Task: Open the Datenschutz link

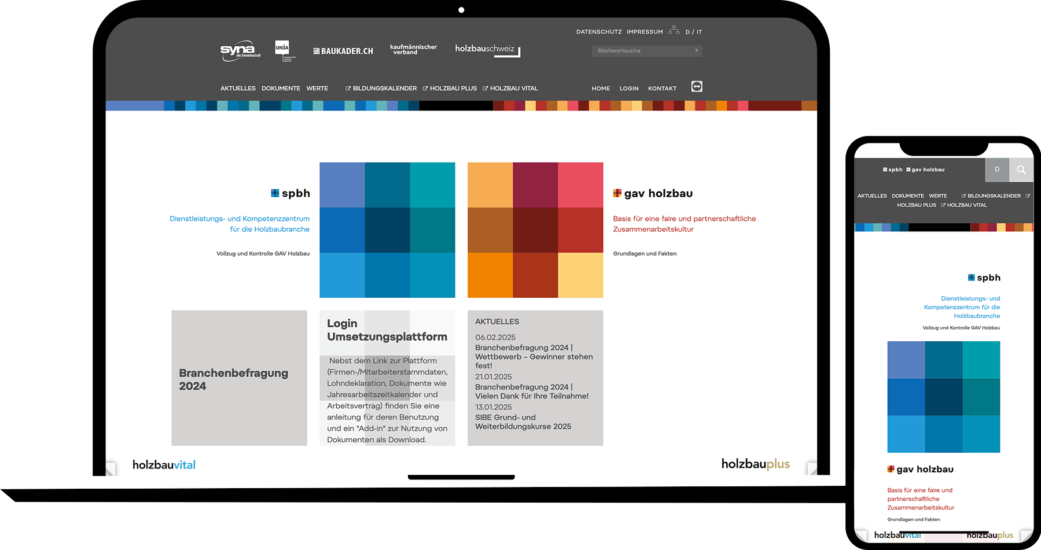Action: click(598, 32)
